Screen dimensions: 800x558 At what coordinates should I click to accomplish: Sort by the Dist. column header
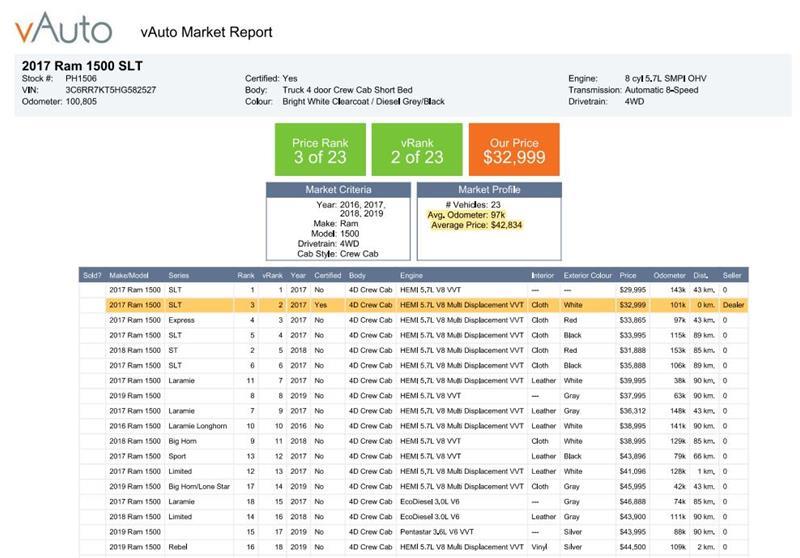click(701, 275)
